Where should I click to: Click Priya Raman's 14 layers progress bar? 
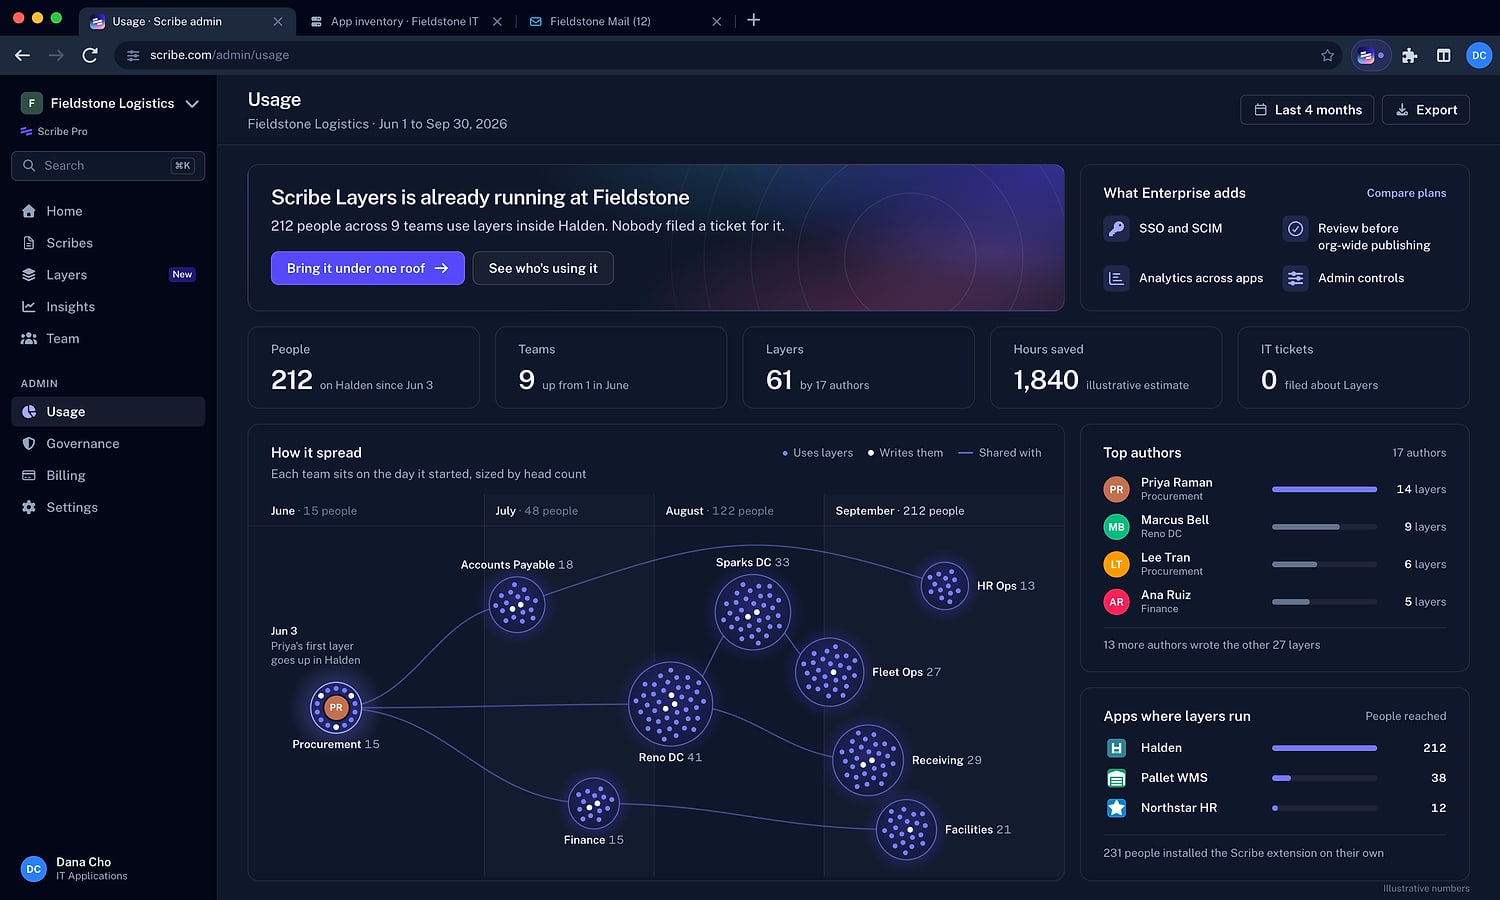pos(1324,489)
